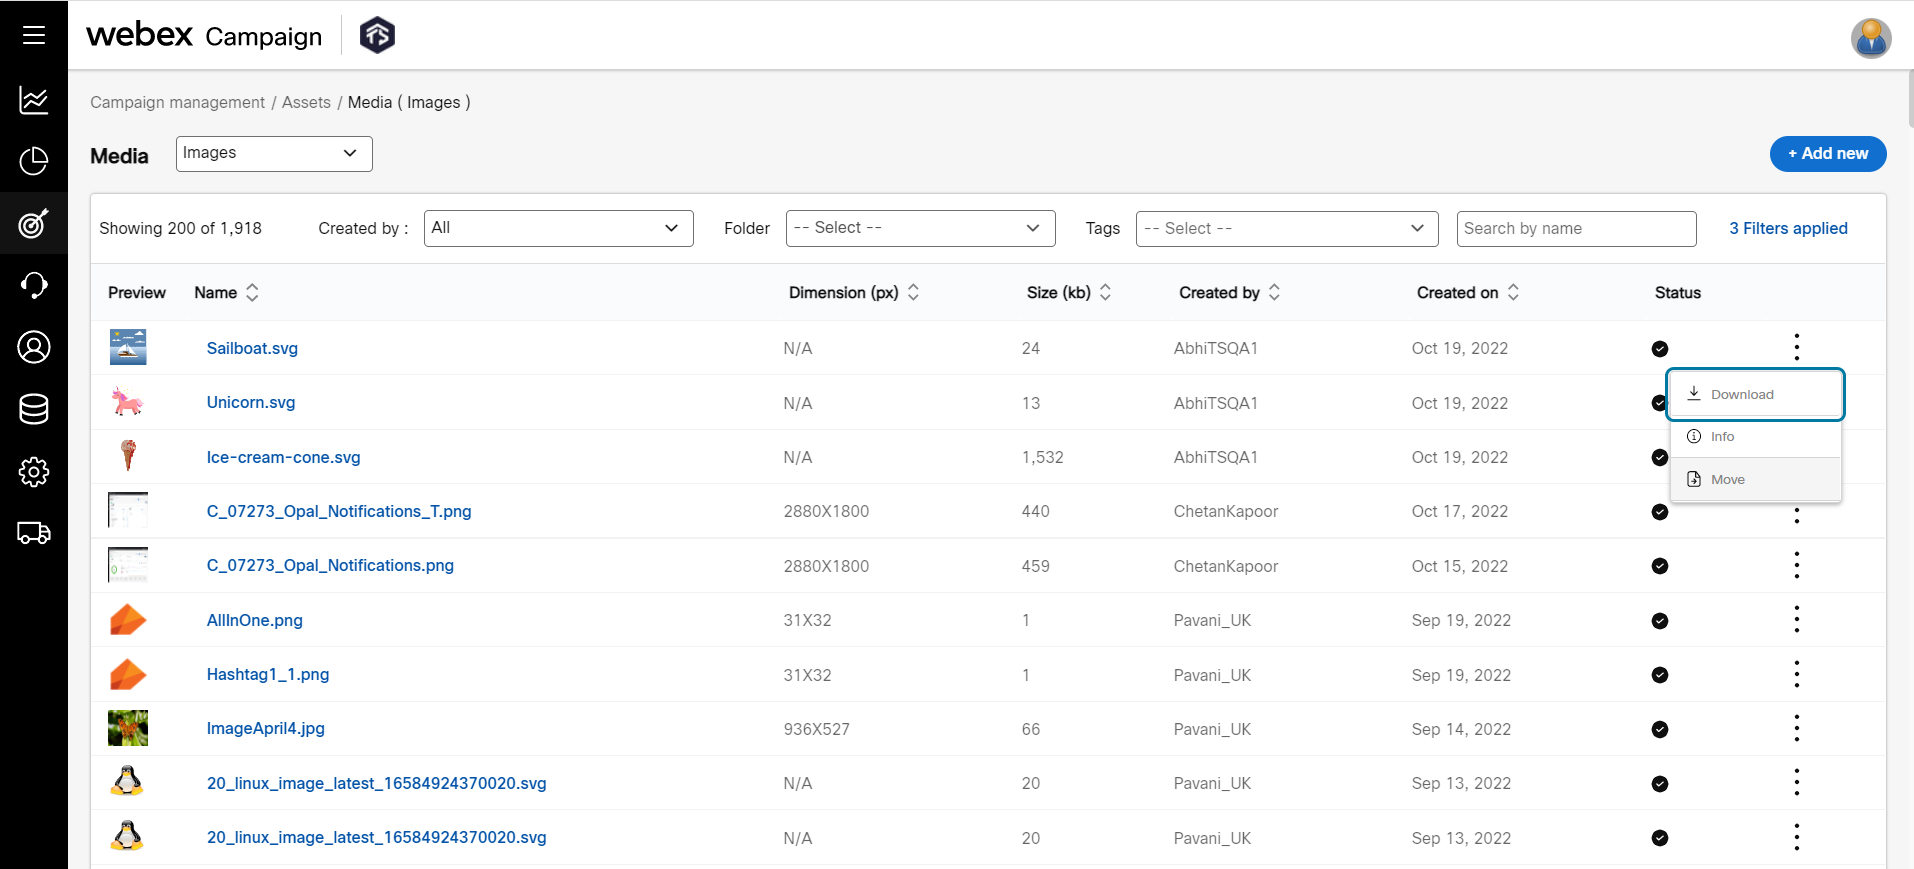This screenshot has width=1914, height=869.
Task: Open three-dot menu for AllInOne.png row
Action: click(x=1797, y=620)
